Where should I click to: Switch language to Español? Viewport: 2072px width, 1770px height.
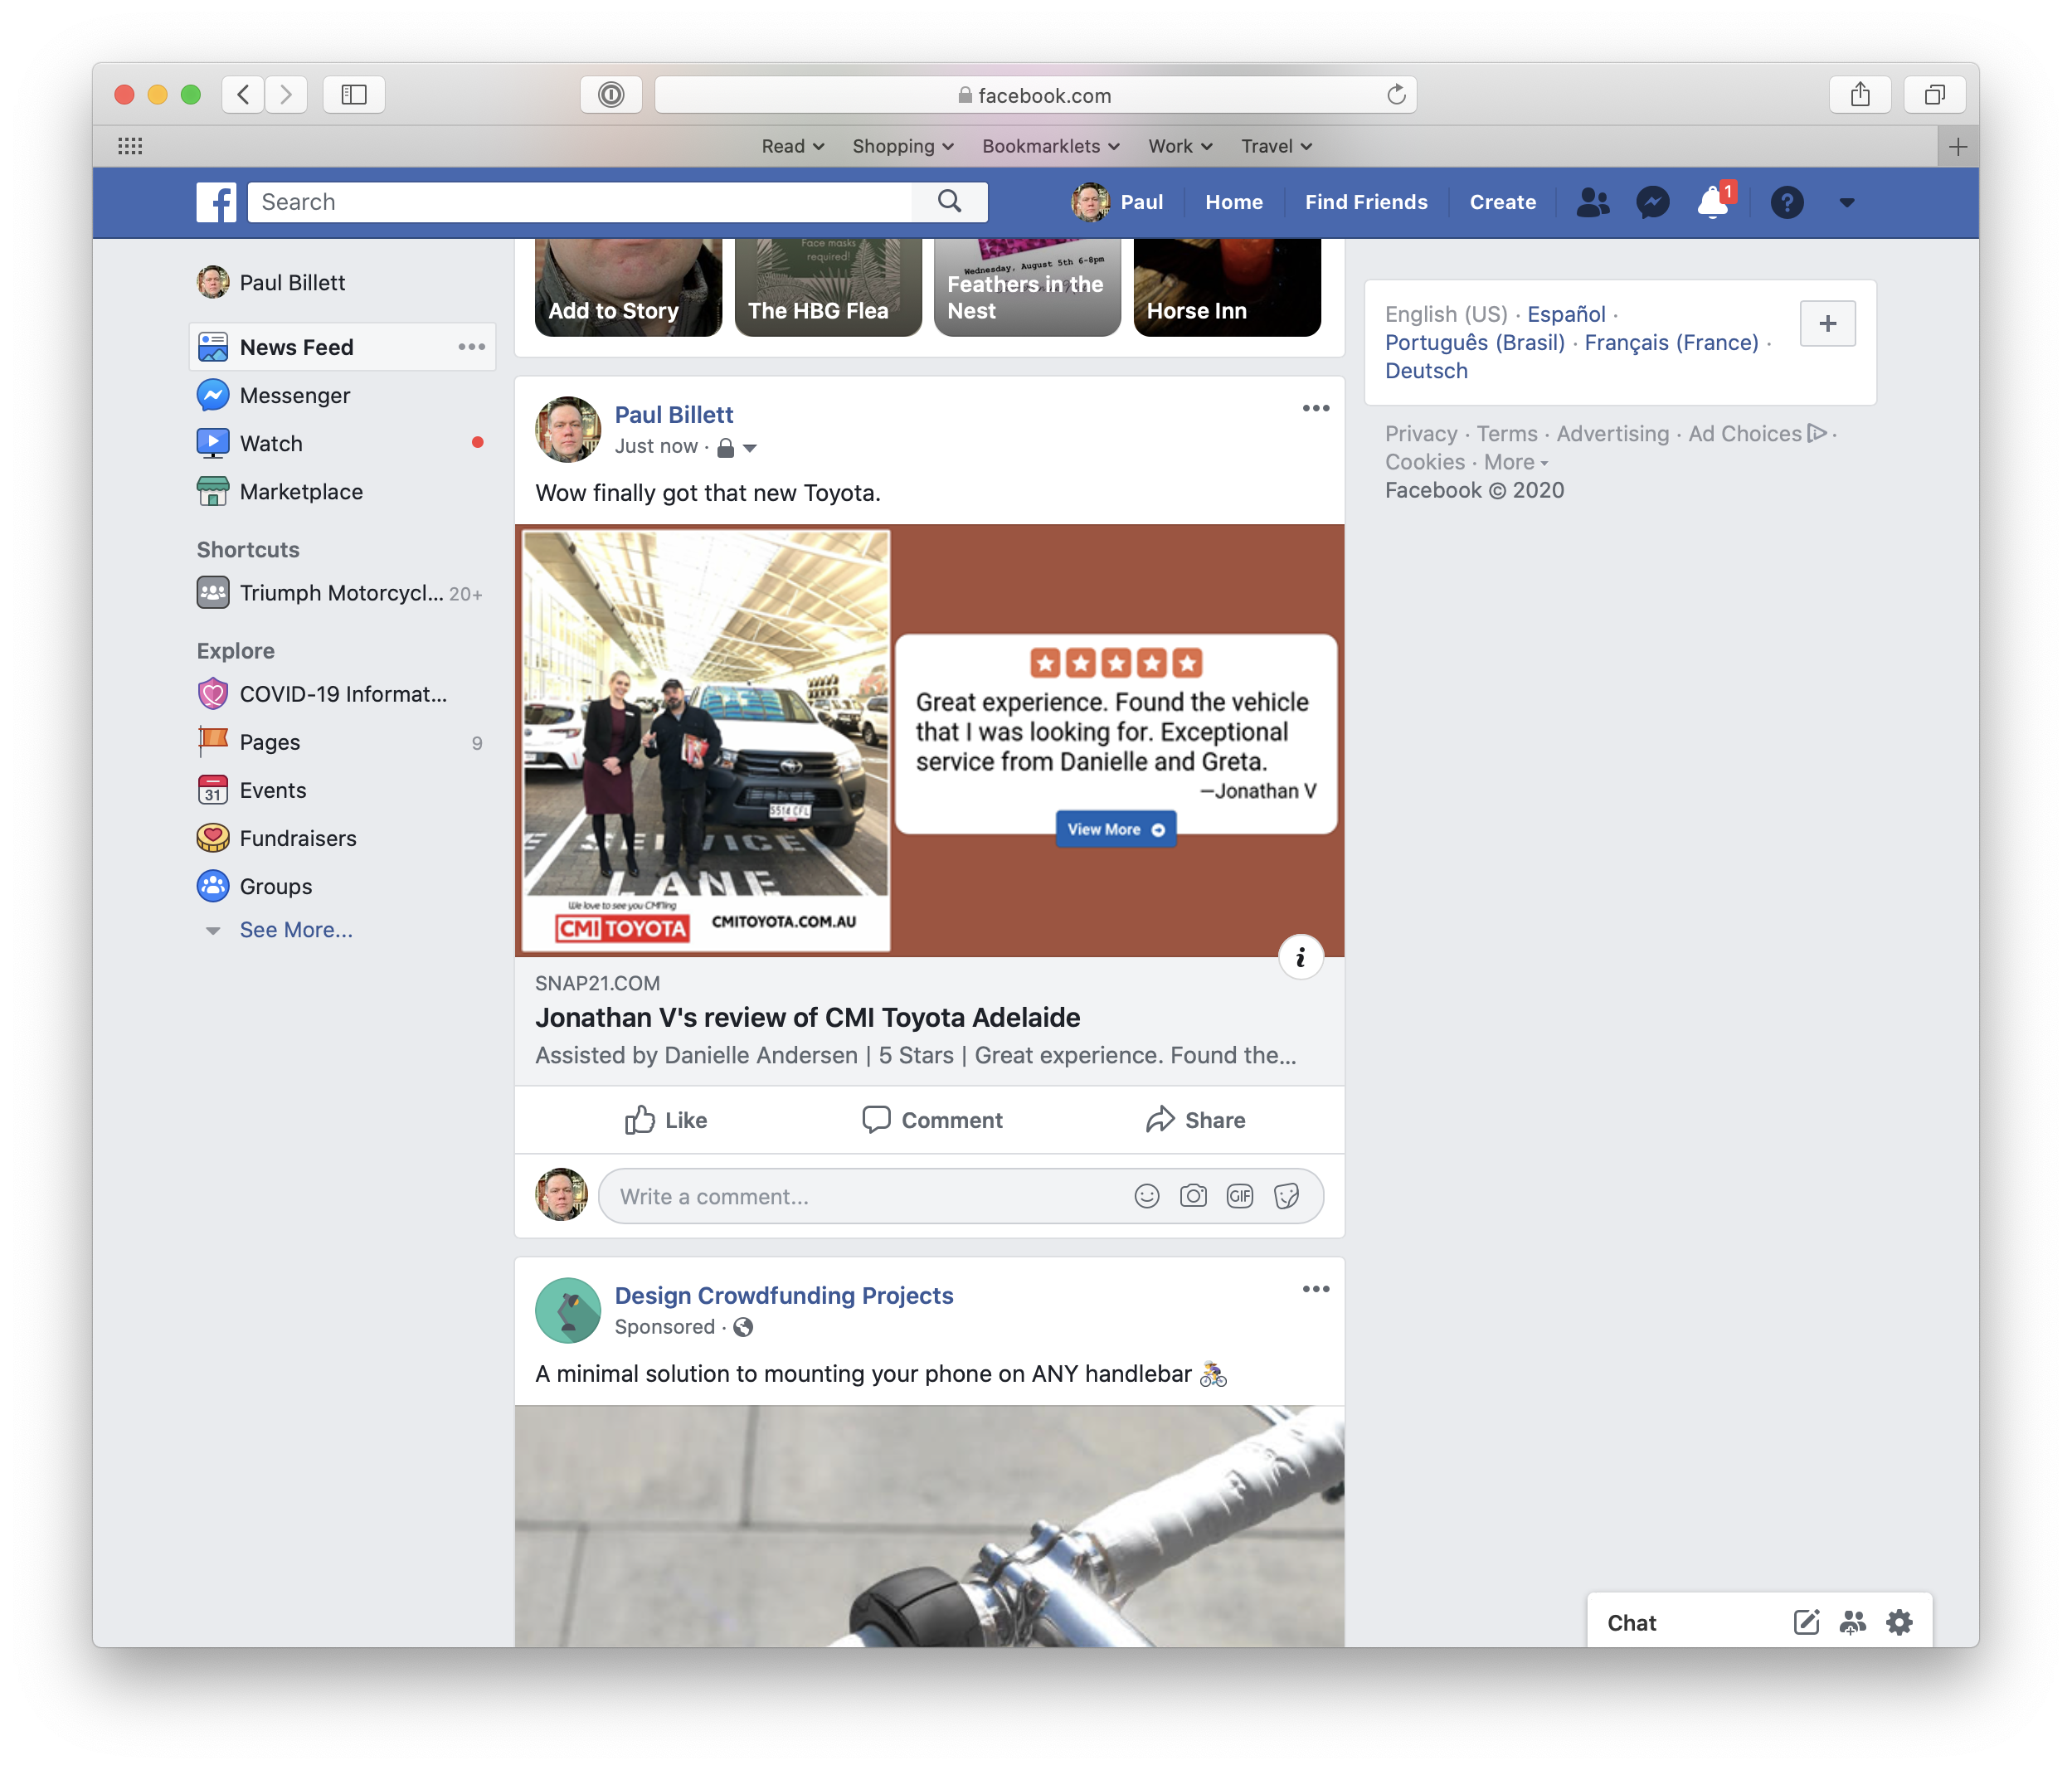point(1566,314)
